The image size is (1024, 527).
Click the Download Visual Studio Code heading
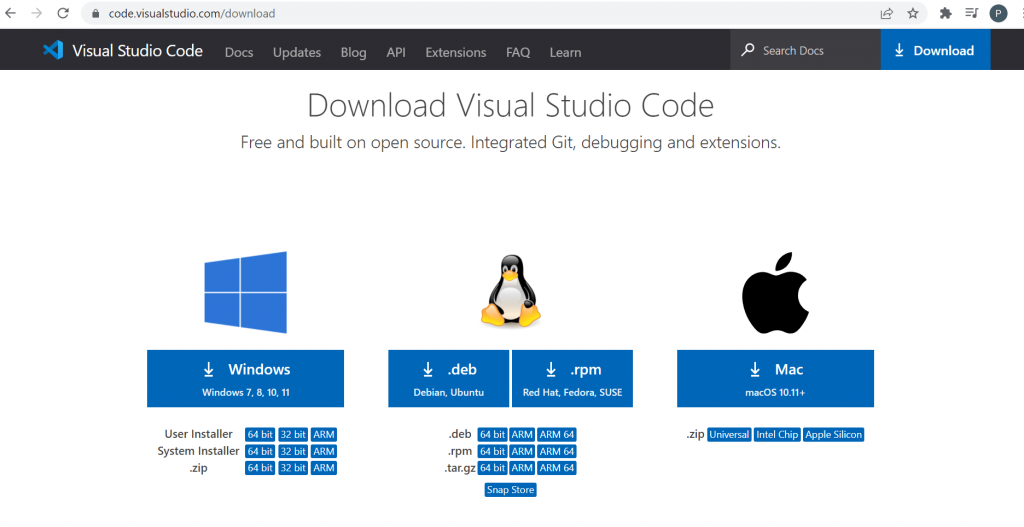click(x=511, y=105)
